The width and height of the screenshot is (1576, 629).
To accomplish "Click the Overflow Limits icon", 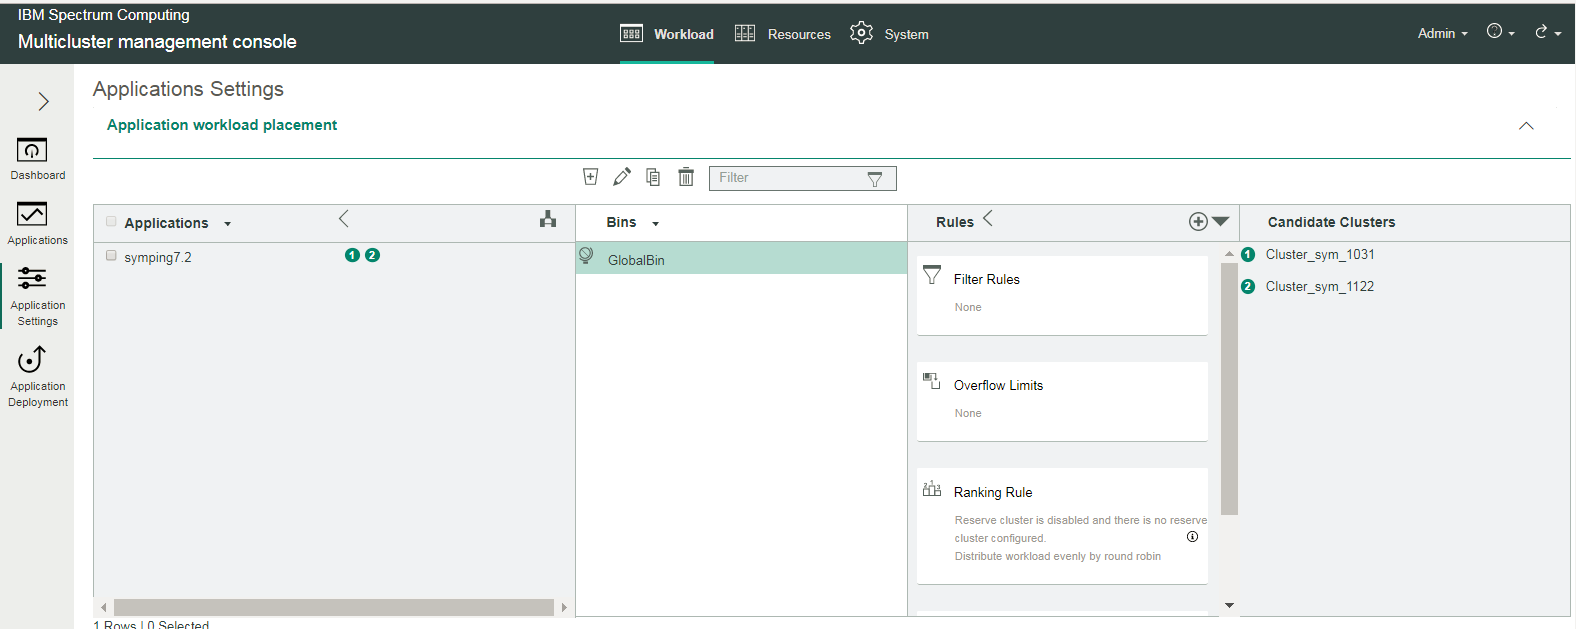I will coord(932,381).
